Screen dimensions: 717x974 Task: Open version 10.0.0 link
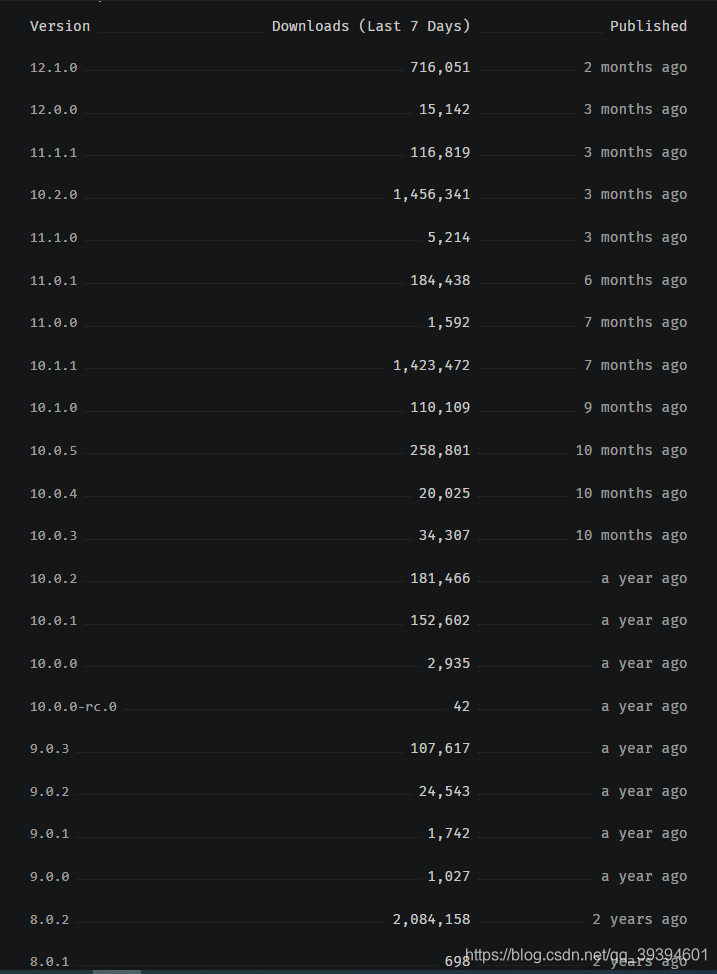coord(53,664)
